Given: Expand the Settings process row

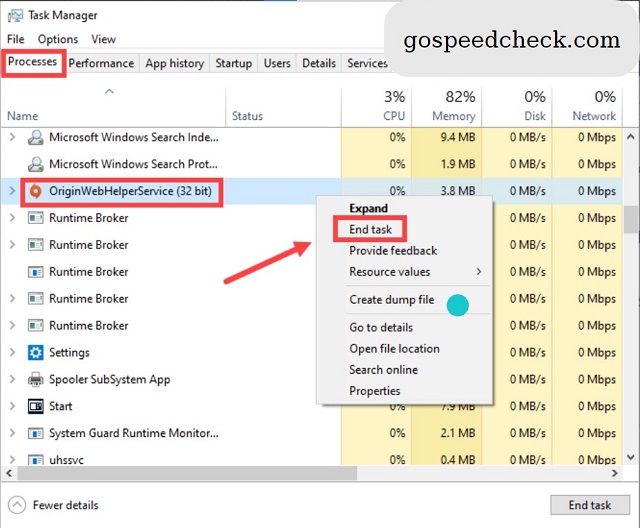Looking at the screenshot, I should tap(12, 352).
